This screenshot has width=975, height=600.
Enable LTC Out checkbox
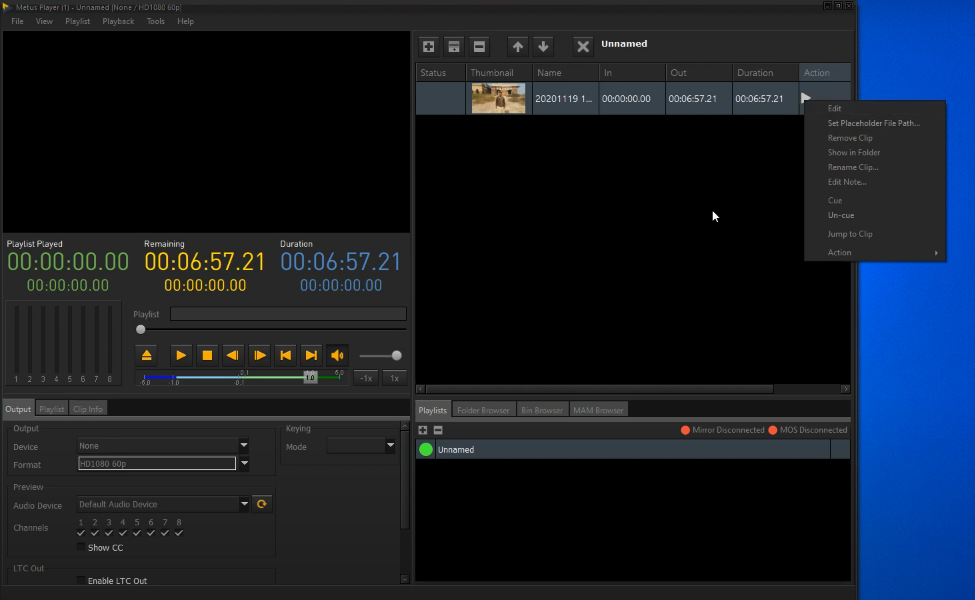(x=81, y=580)
